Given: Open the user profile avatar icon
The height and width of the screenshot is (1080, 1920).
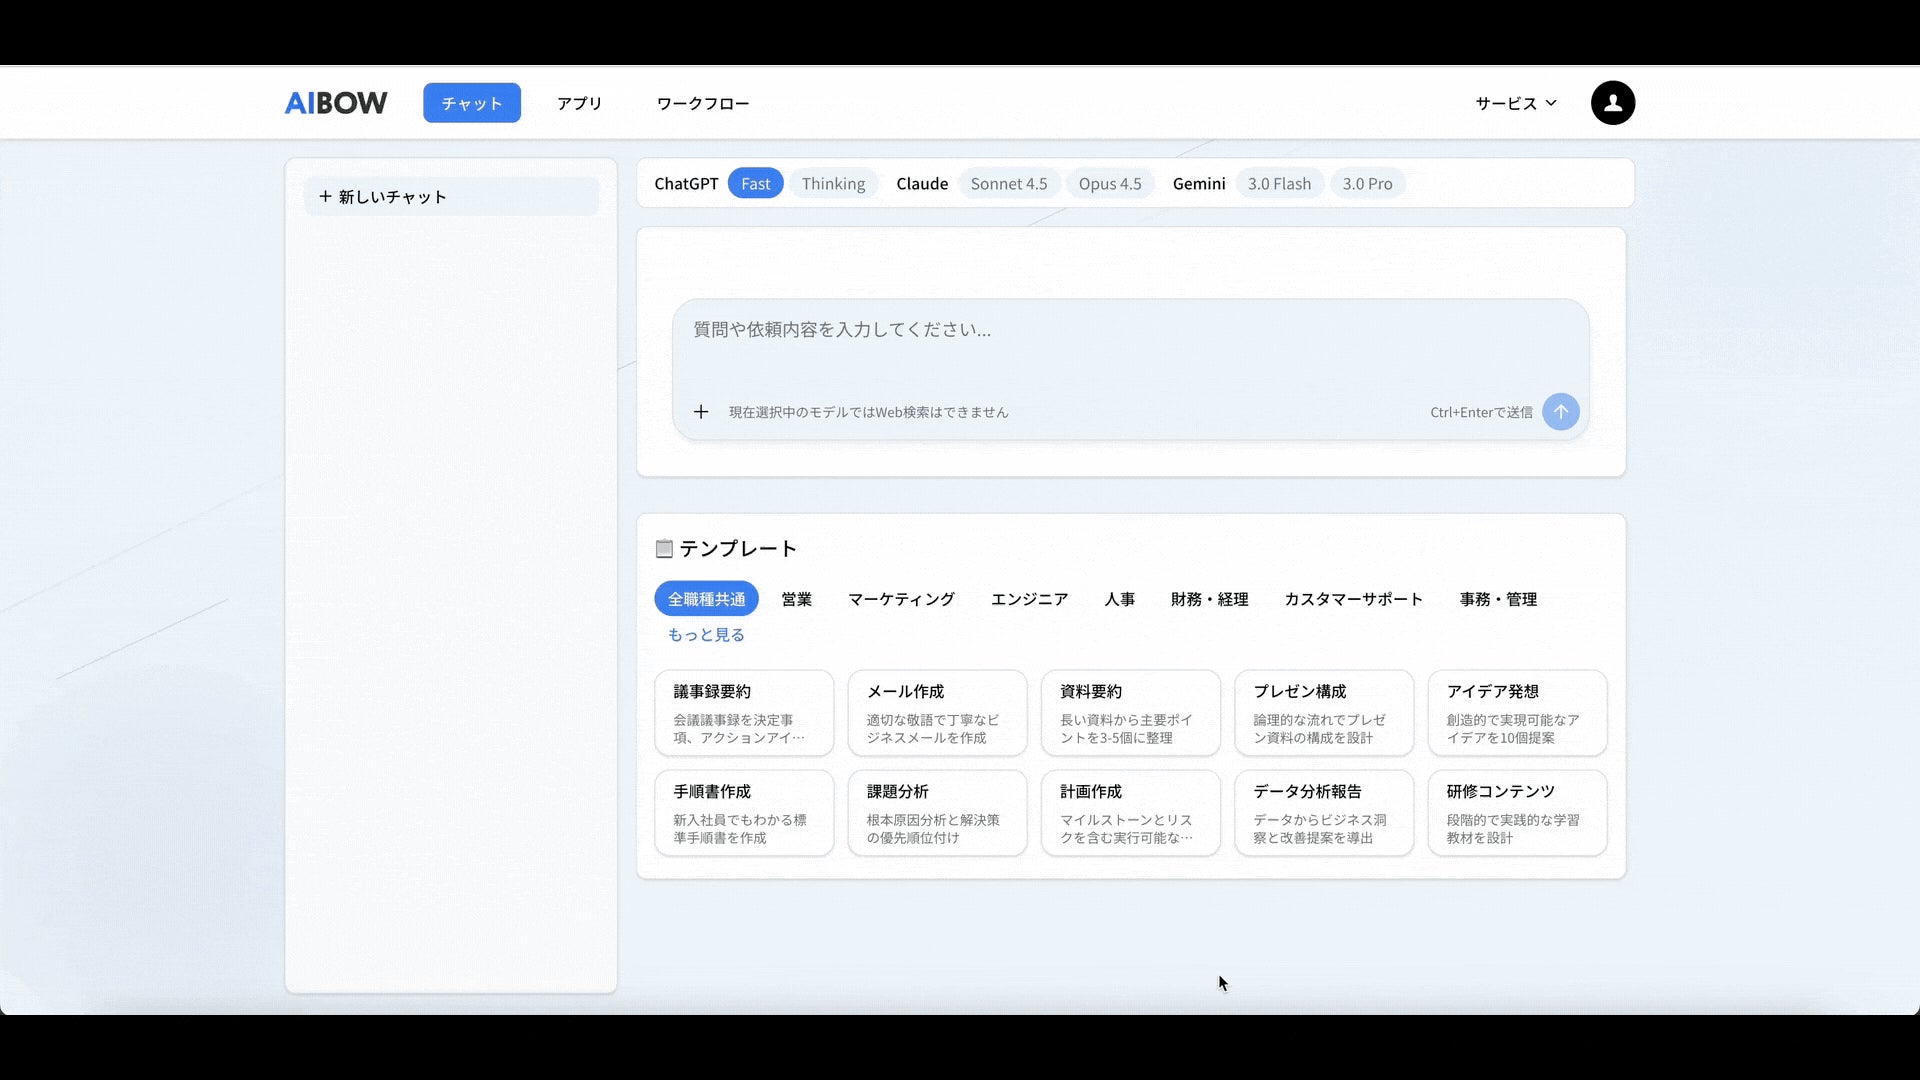Looking at the screenshot, I should coord(1612,103).
